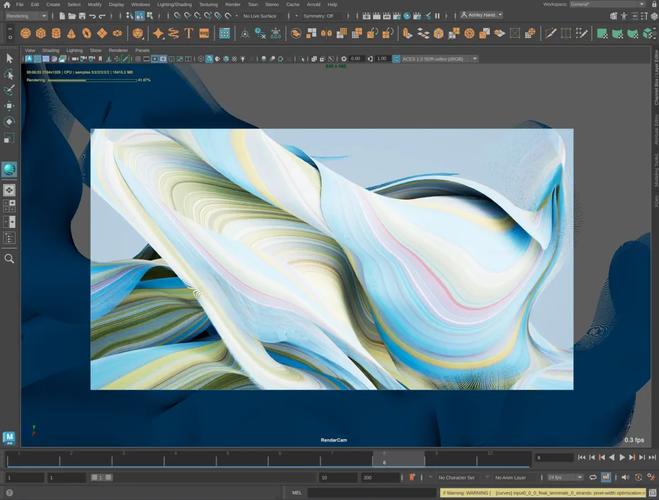Select the Rotate tool in the toolbox

(9, 121)
